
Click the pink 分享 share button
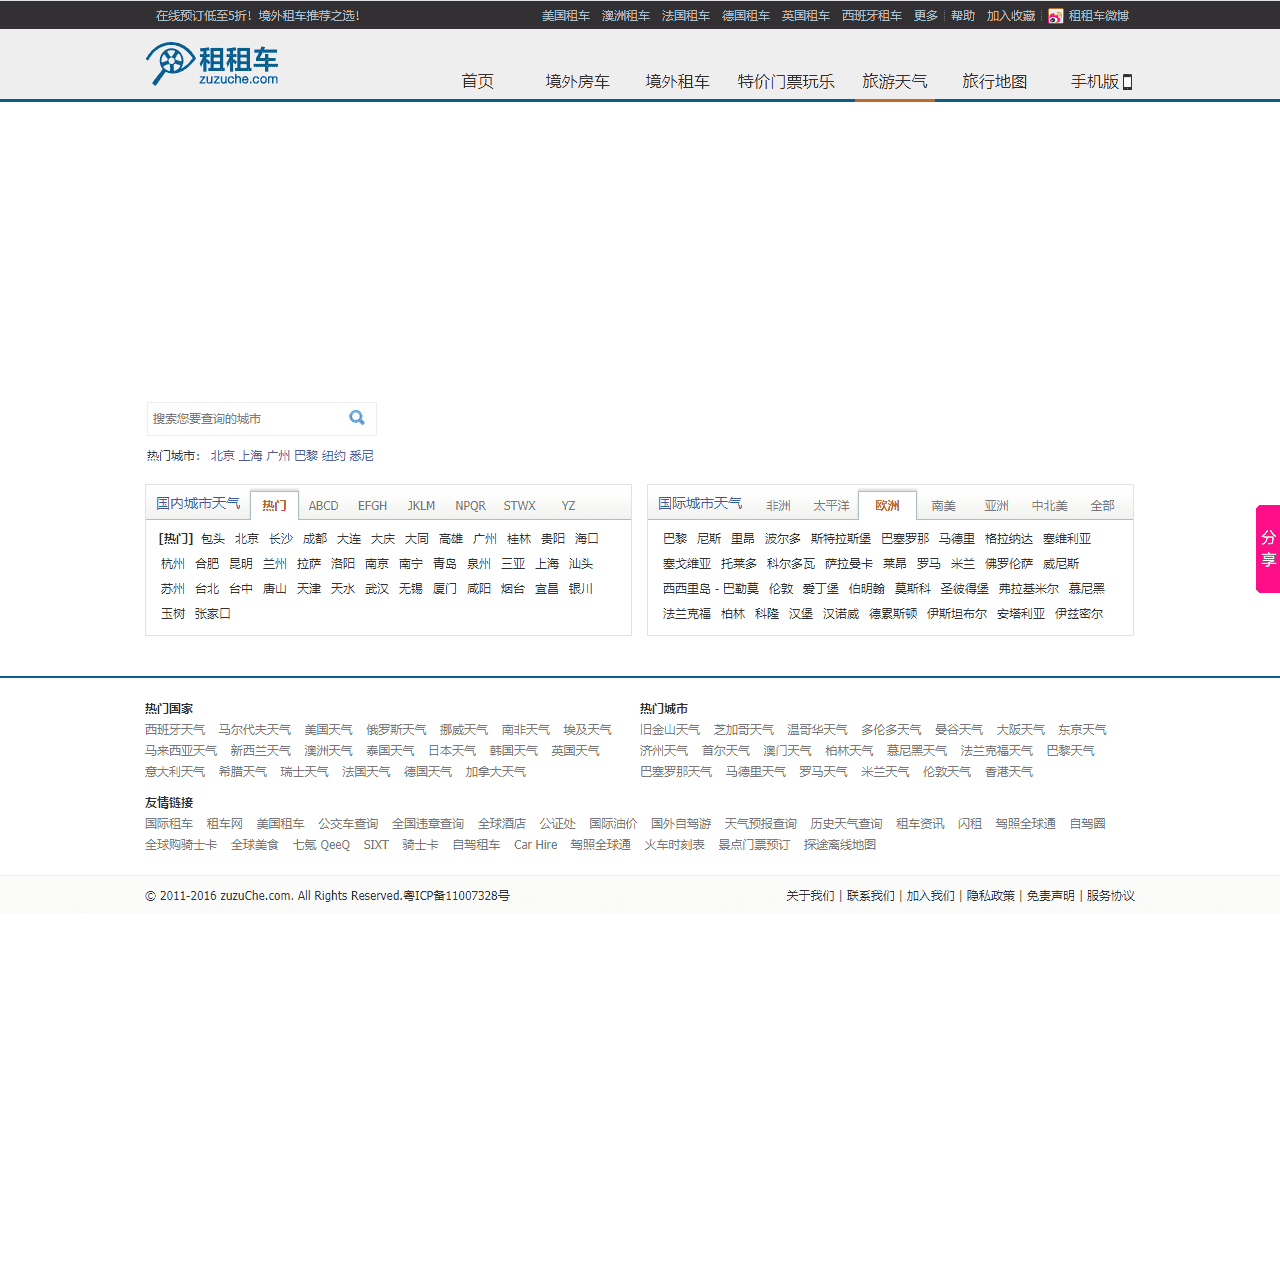point(1268,549)
